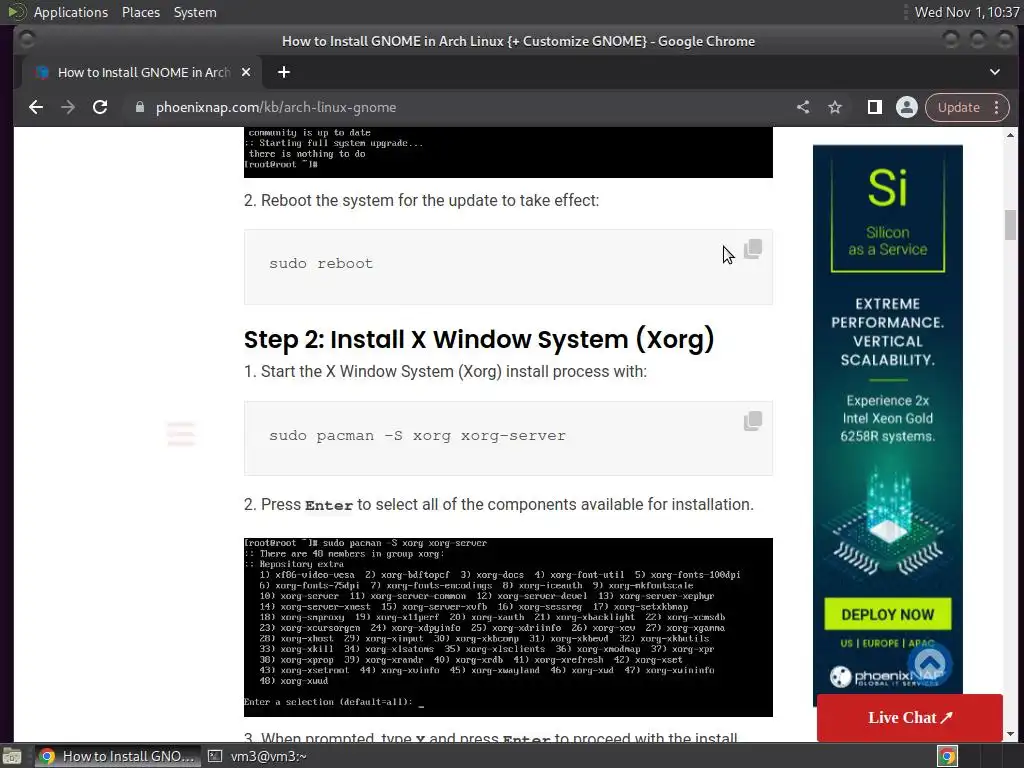This screenshot has width=1024, height=768.
Task: Click the clock Wed Nov 1, 10:37
Action: 967,12
